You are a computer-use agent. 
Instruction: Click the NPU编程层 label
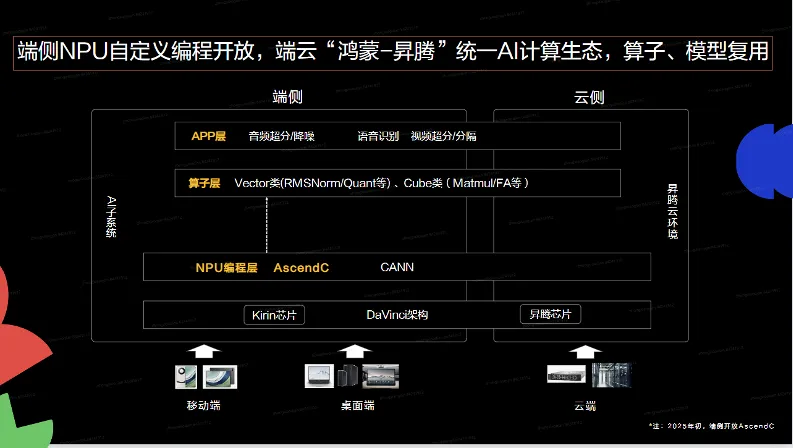[226, 267]
